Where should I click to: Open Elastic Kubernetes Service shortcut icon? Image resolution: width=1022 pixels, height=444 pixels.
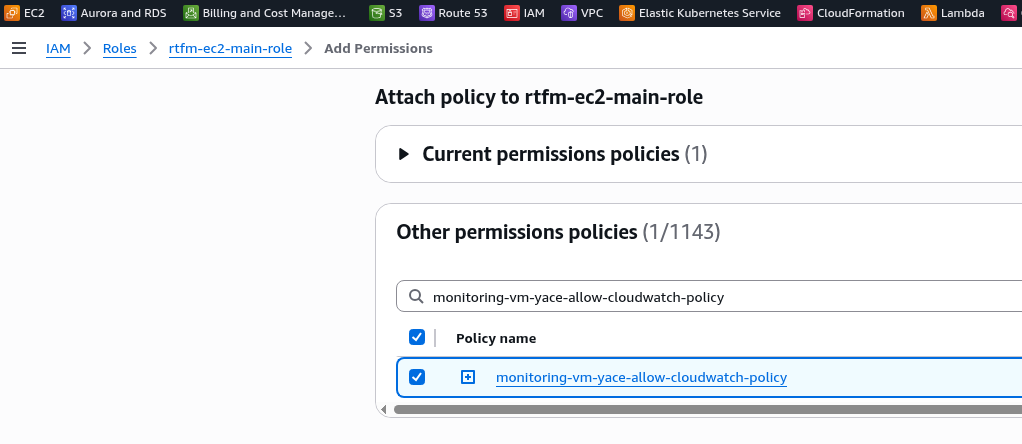tap(627, 13)
